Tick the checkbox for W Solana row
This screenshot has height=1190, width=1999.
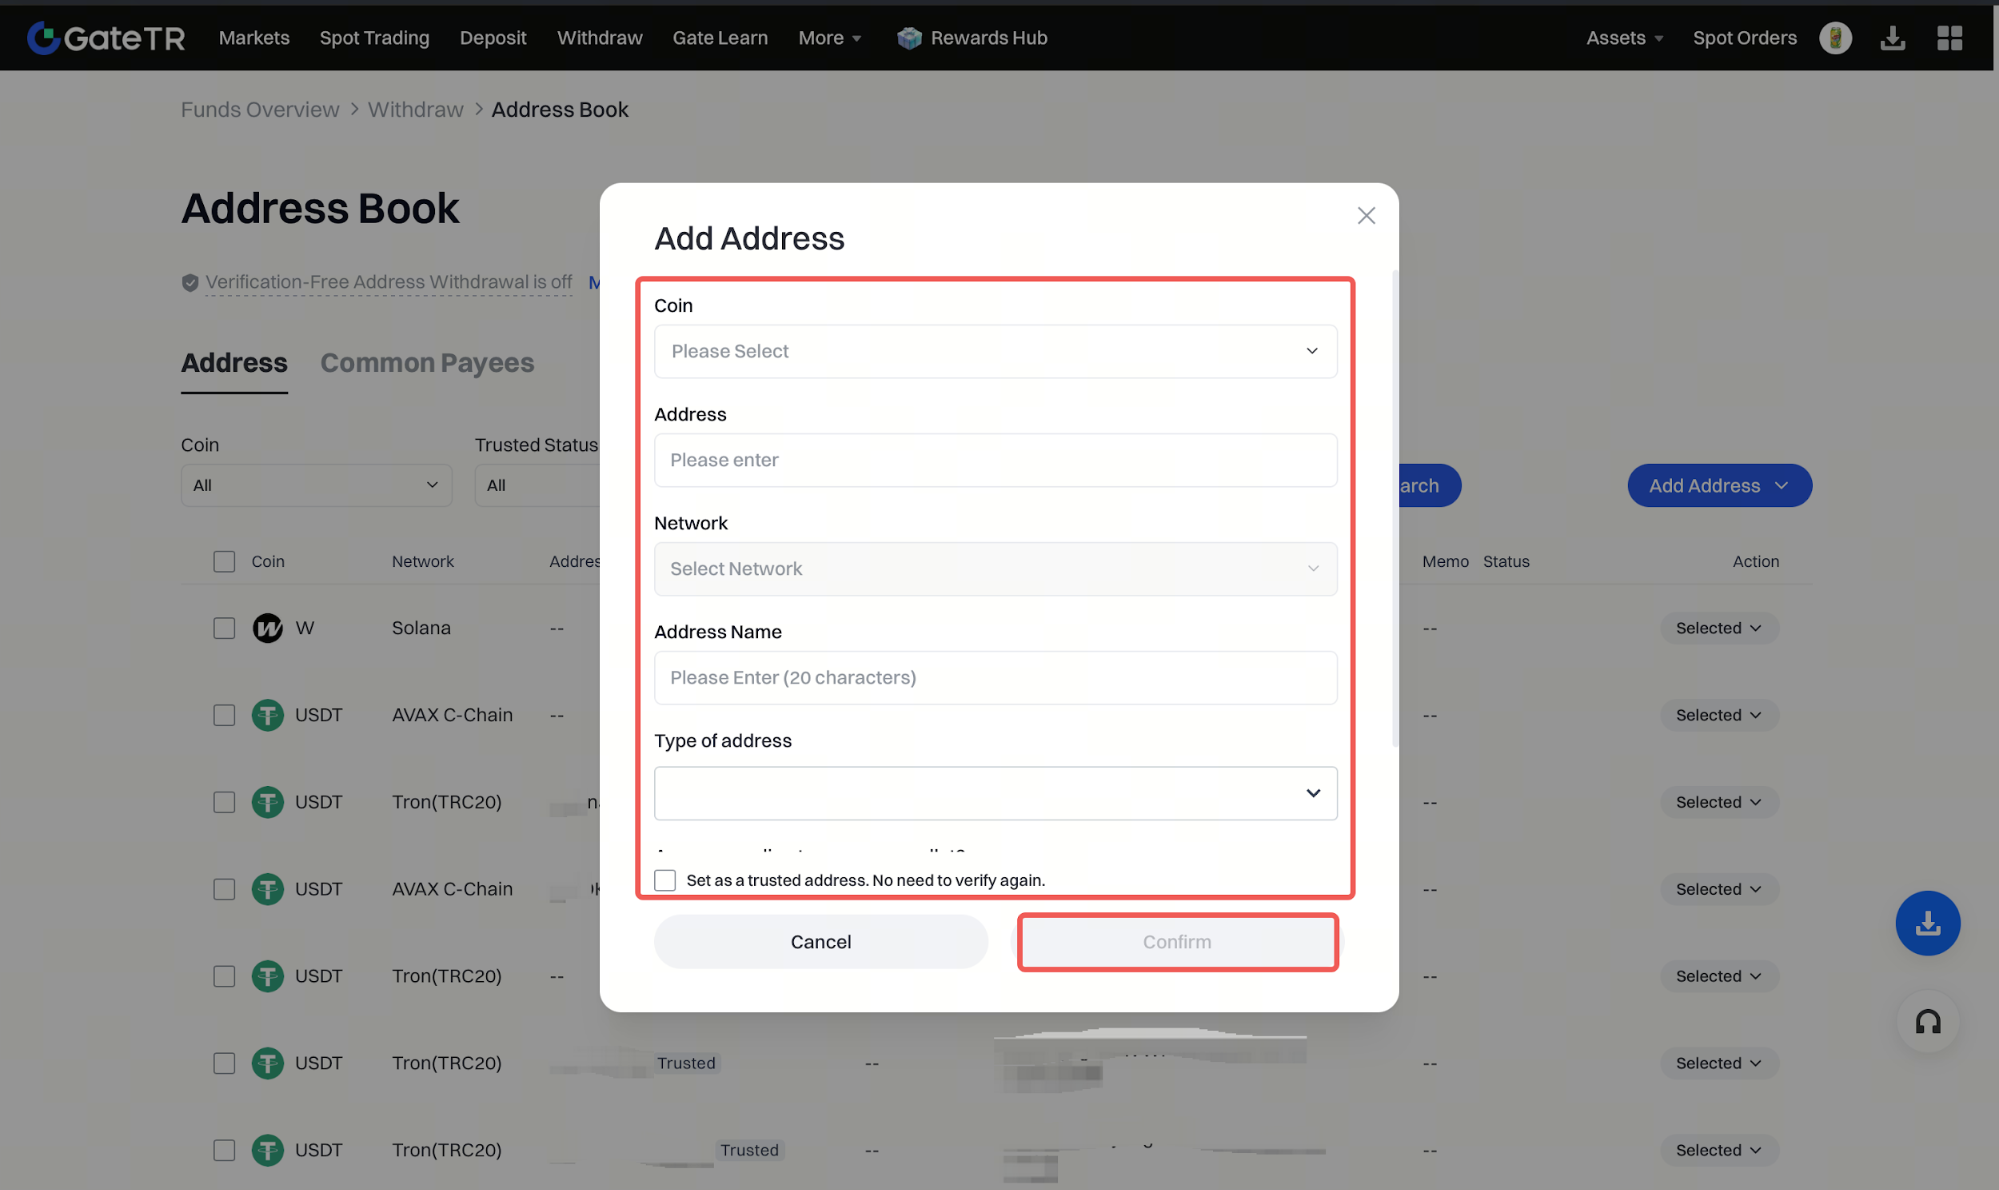click(224, 628)
